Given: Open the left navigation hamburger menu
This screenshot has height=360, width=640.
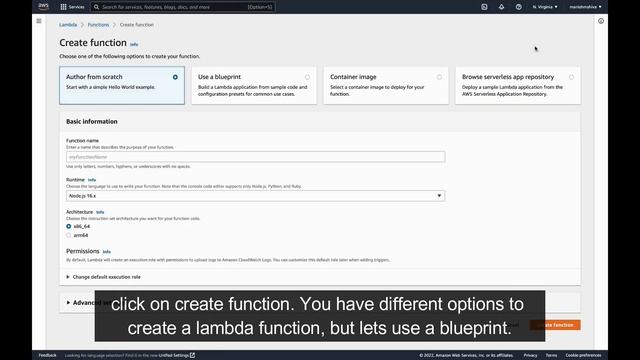Looking at the screenshot, I should tap(39, 21).
